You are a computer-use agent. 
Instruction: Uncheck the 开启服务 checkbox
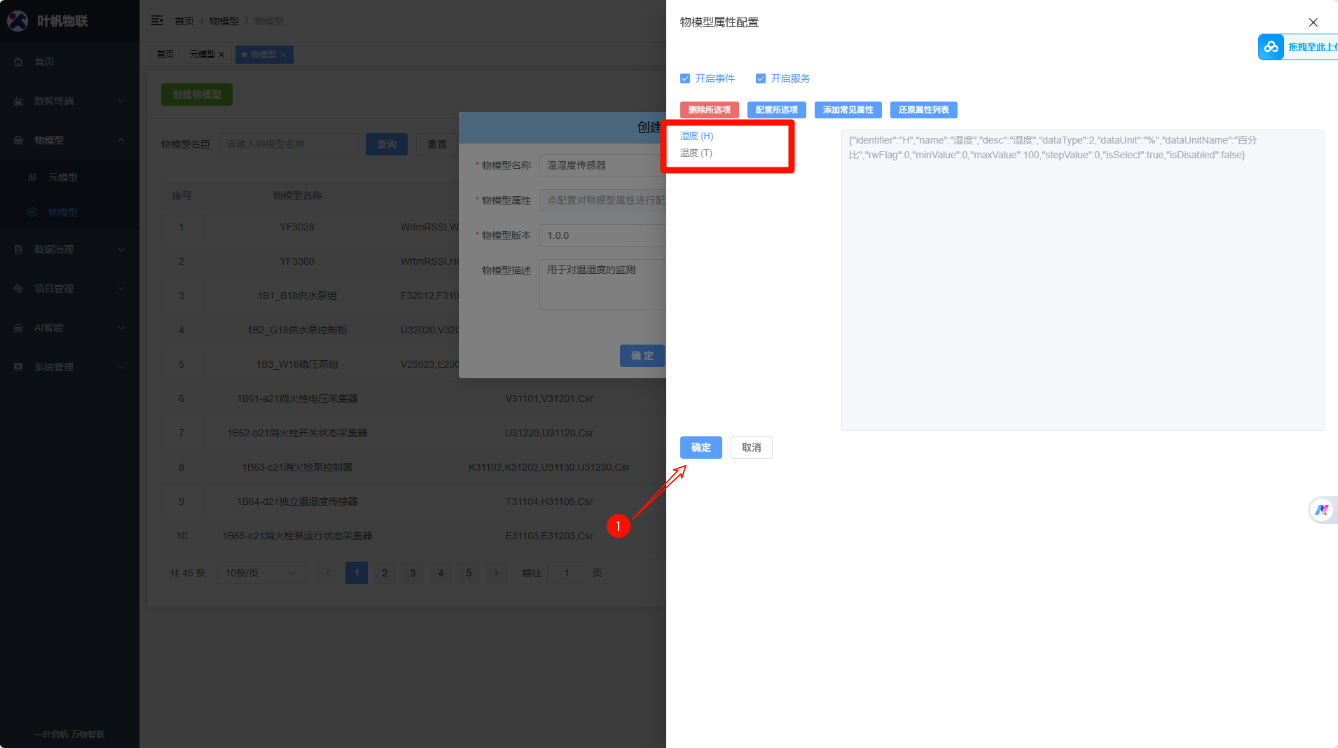pos(761,78)
